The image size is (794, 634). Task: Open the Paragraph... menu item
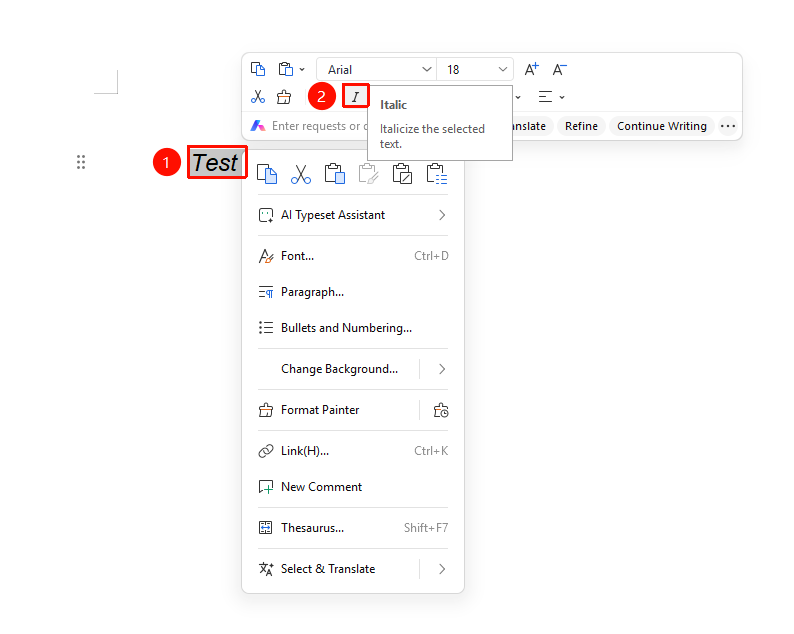(x=353, y=292)
